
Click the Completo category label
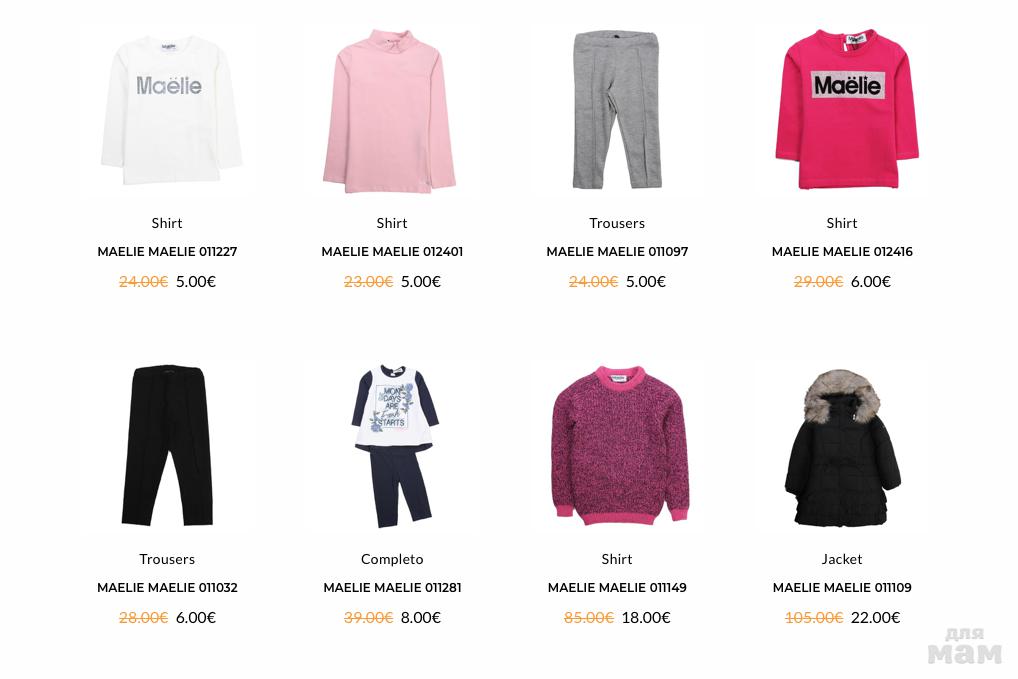(392, 559)
